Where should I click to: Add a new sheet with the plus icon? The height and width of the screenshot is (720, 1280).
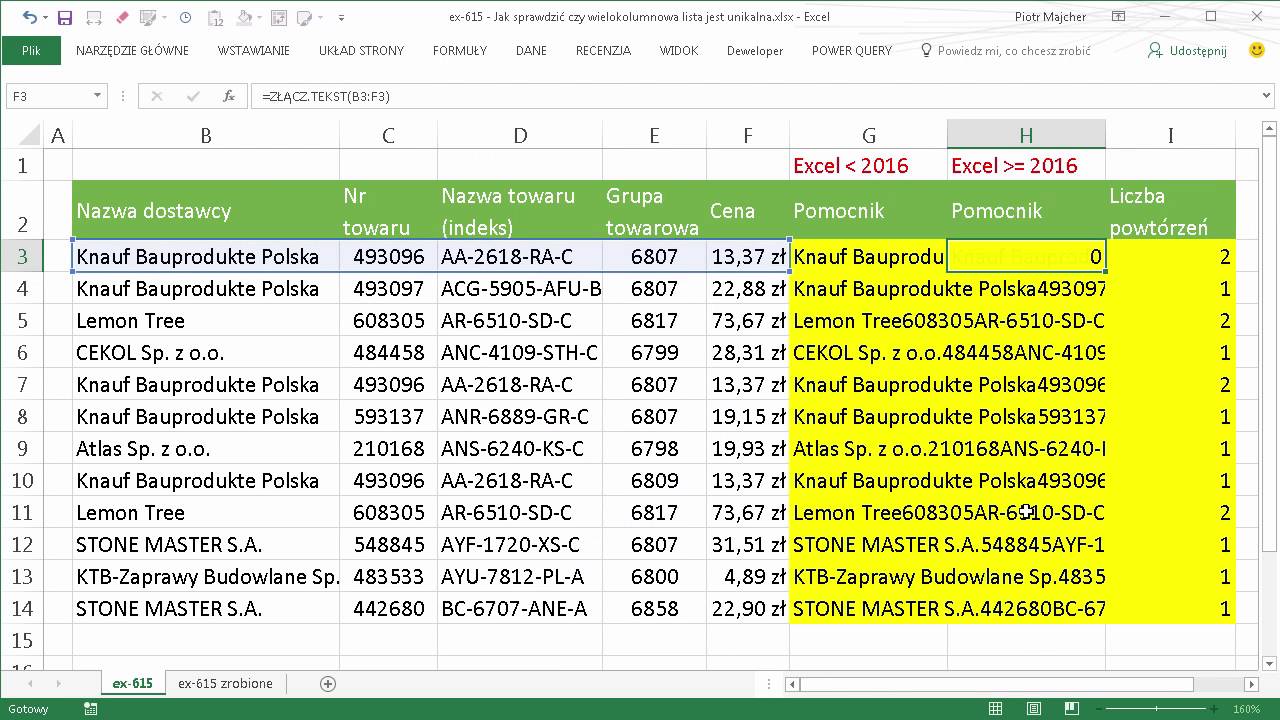tap(328, 684)
